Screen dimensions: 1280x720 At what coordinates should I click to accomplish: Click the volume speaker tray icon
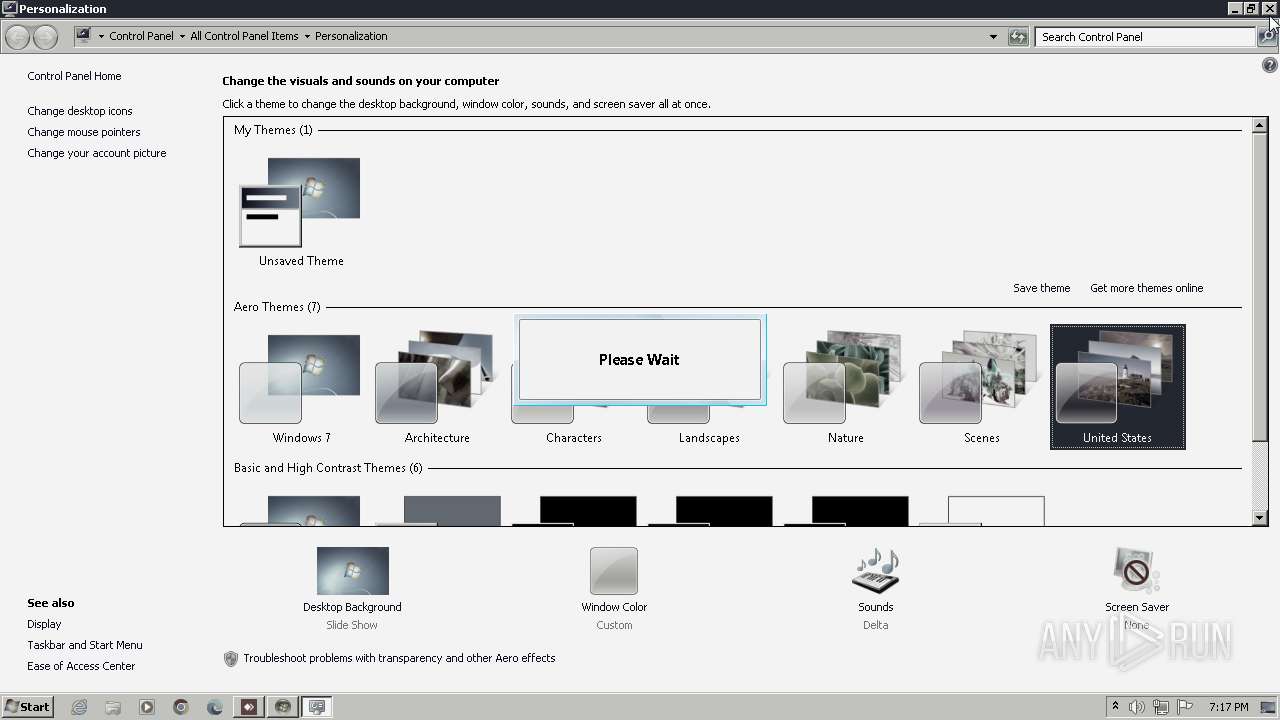[x=1137, y=707]
